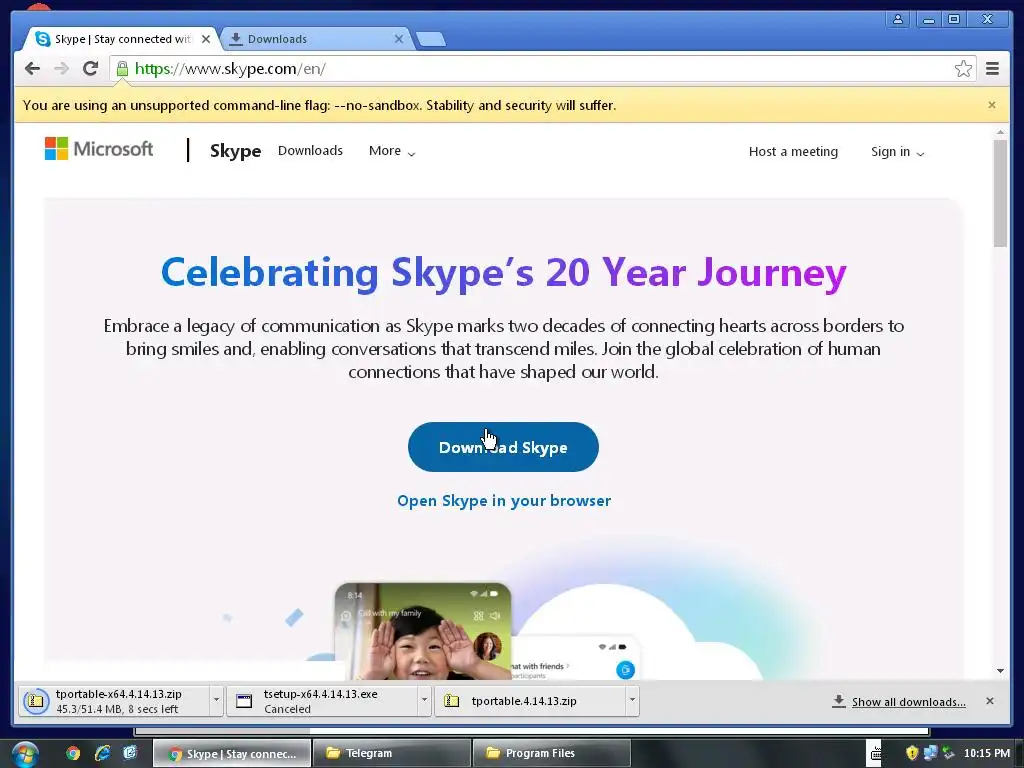Launch Internet Explorer from quick launch
This screenshot has width=1024, height=768.
[x=102, y=754]
